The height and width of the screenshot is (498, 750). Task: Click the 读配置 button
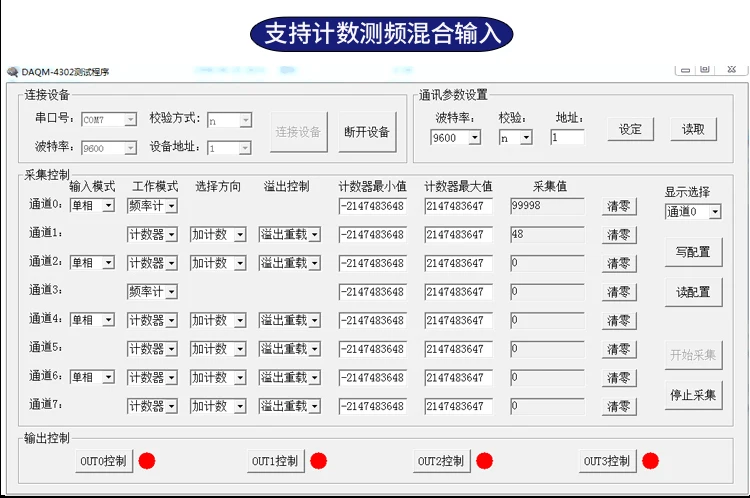693,292
